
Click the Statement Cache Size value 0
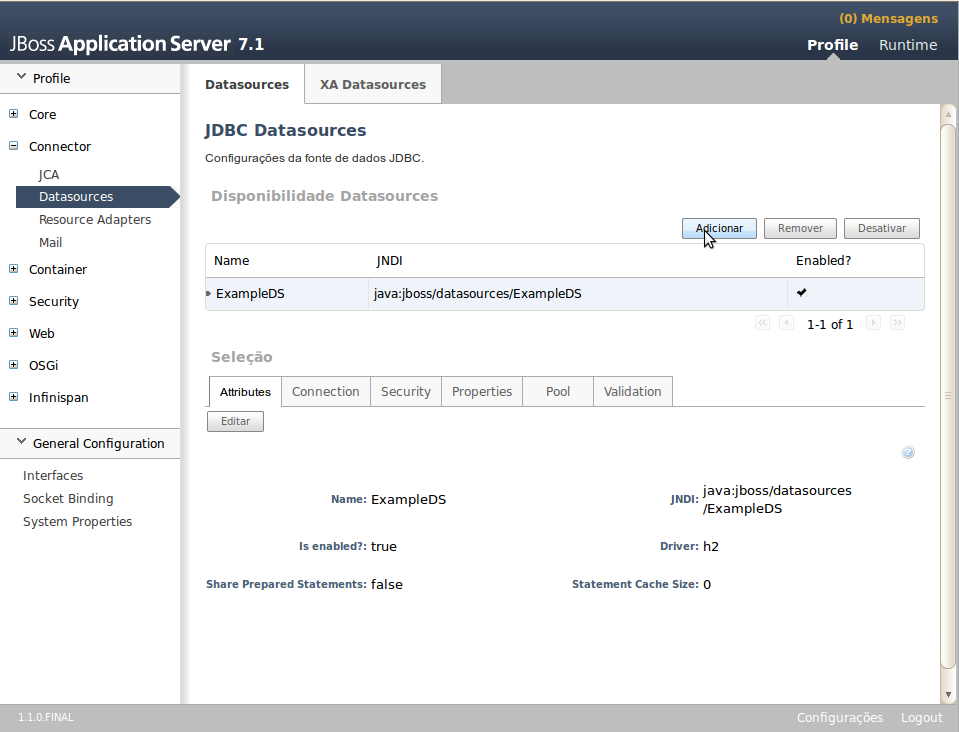(707, 585)
